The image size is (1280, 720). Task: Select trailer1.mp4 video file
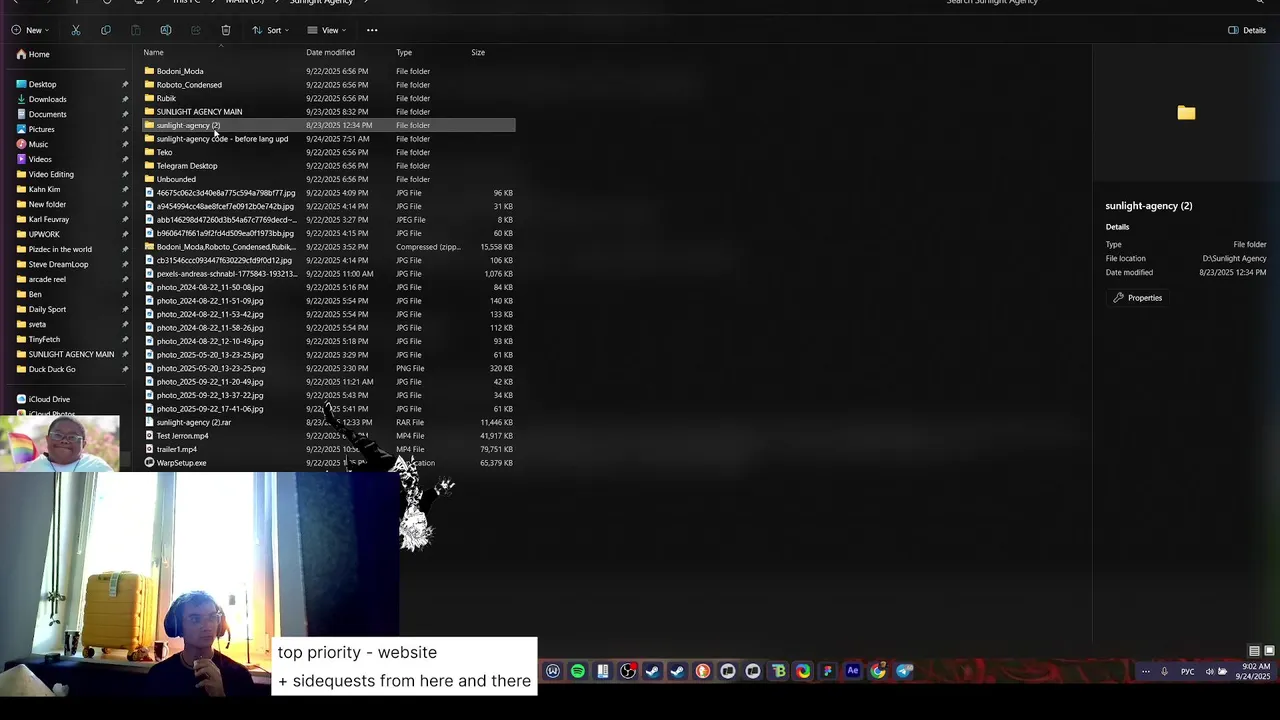coord(177,449)
